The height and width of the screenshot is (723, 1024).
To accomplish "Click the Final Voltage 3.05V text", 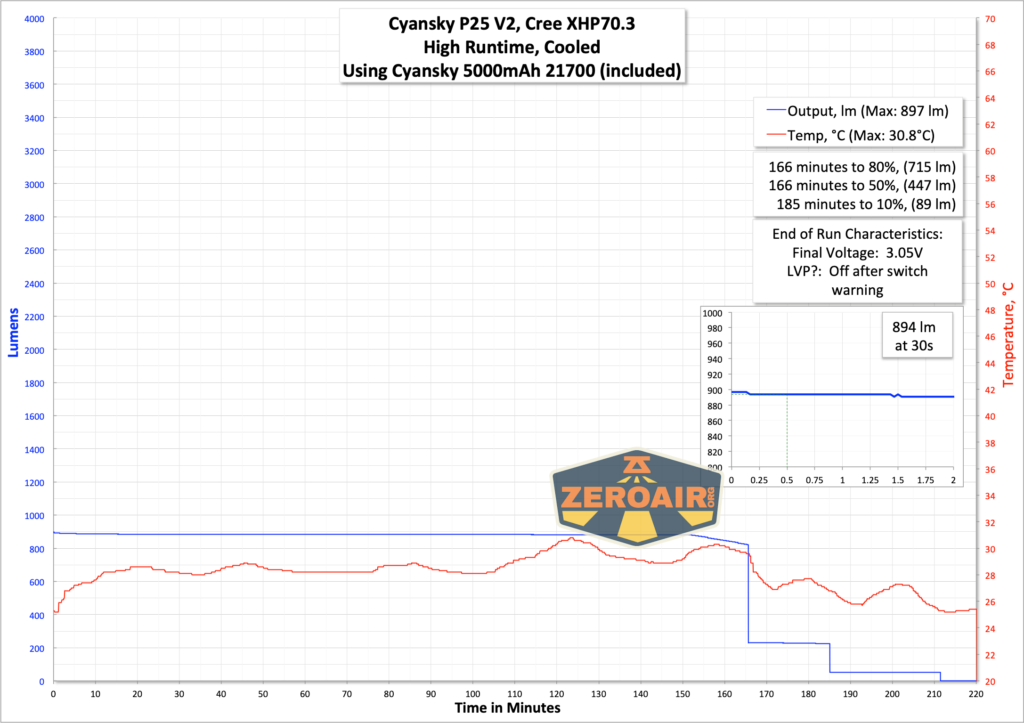I will [856, 253].
